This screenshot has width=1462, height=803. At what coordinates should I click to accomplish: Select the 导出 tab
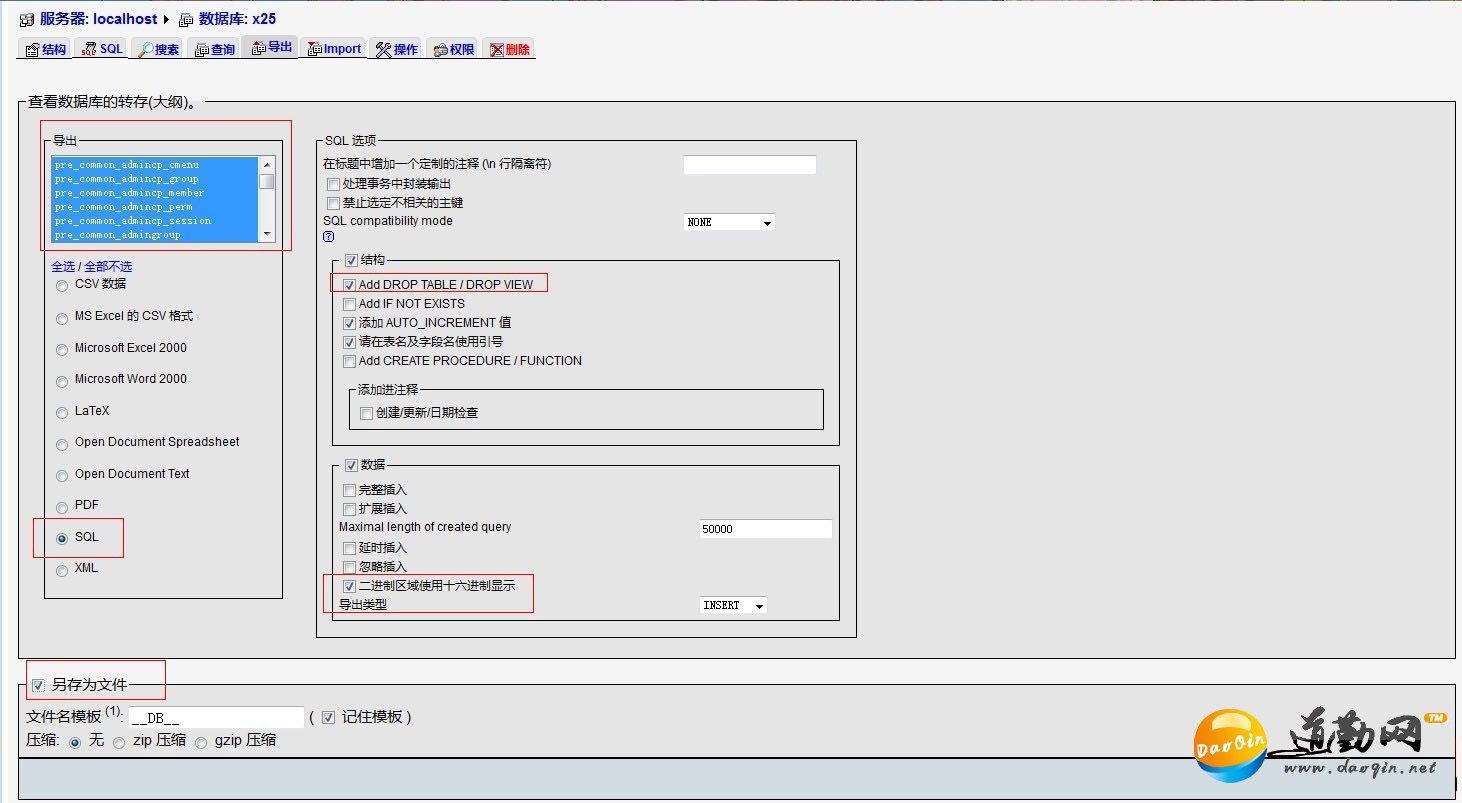[271, 47]
